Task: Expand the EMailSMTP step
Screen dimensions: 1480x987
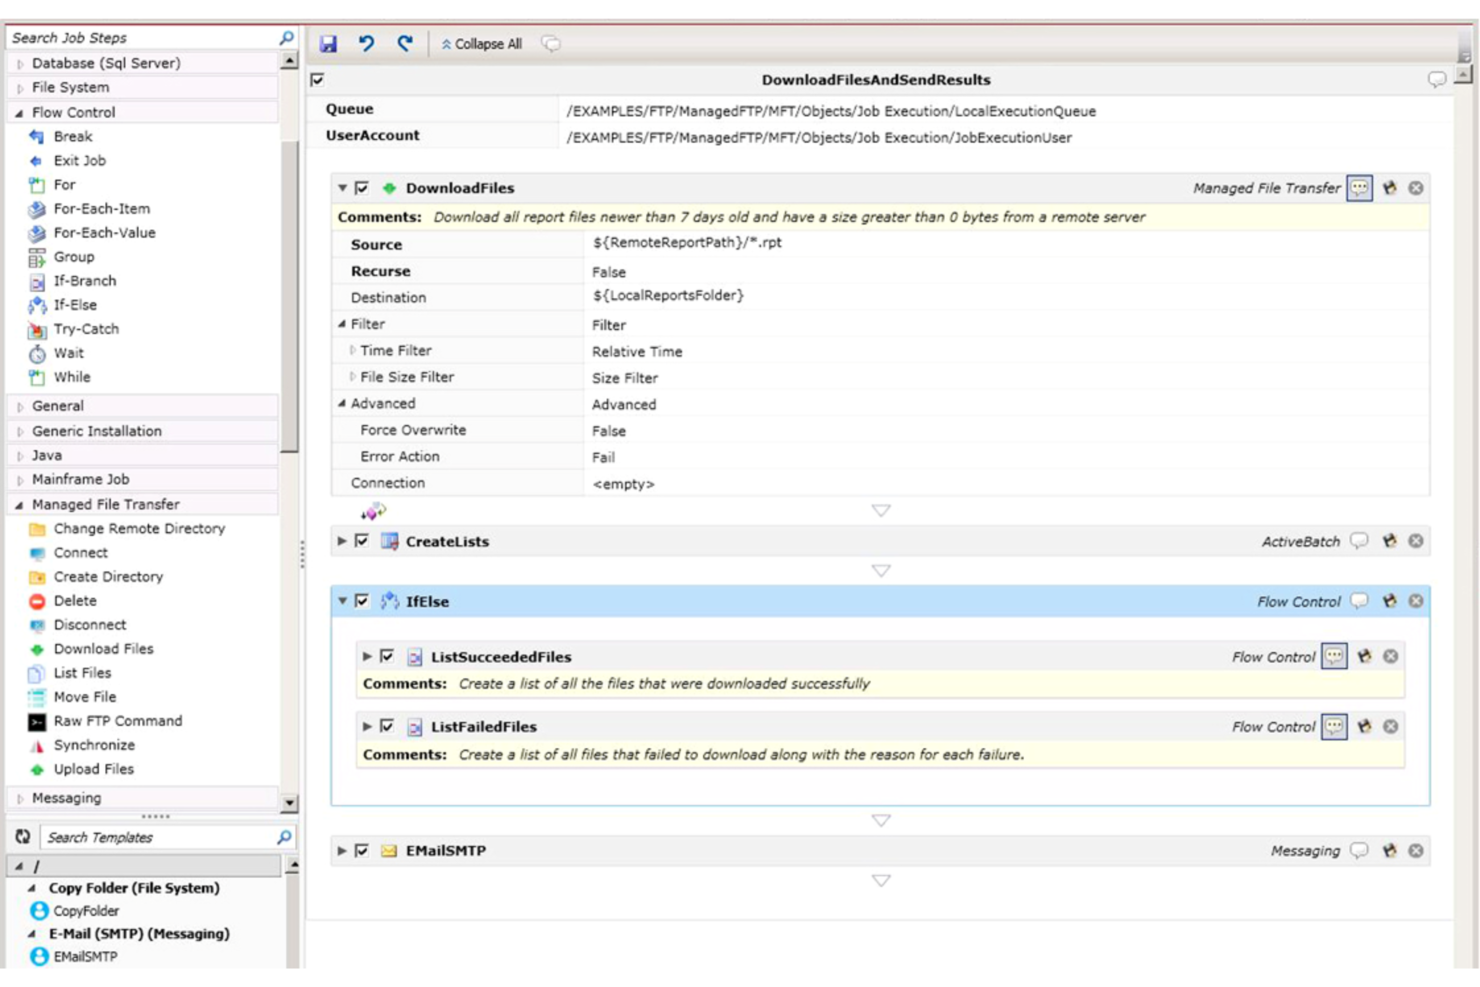Action: (342, 850)
